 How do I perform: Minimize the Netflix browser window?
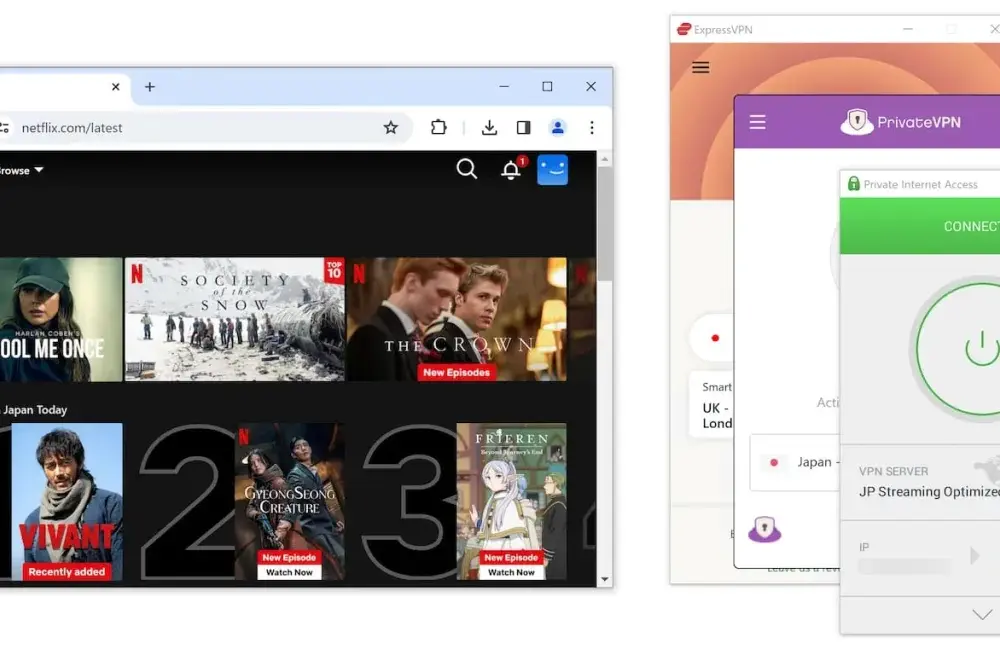coord(504,87)
